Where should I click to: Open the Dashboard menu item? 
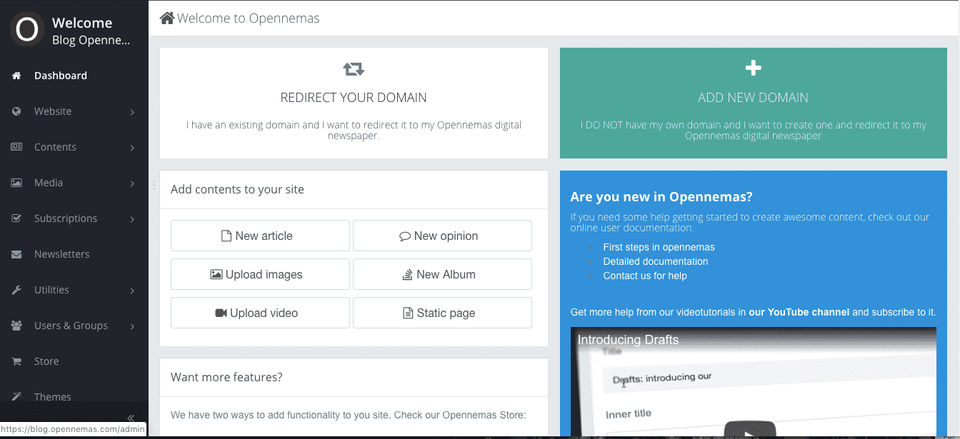[x=60, y=76]
